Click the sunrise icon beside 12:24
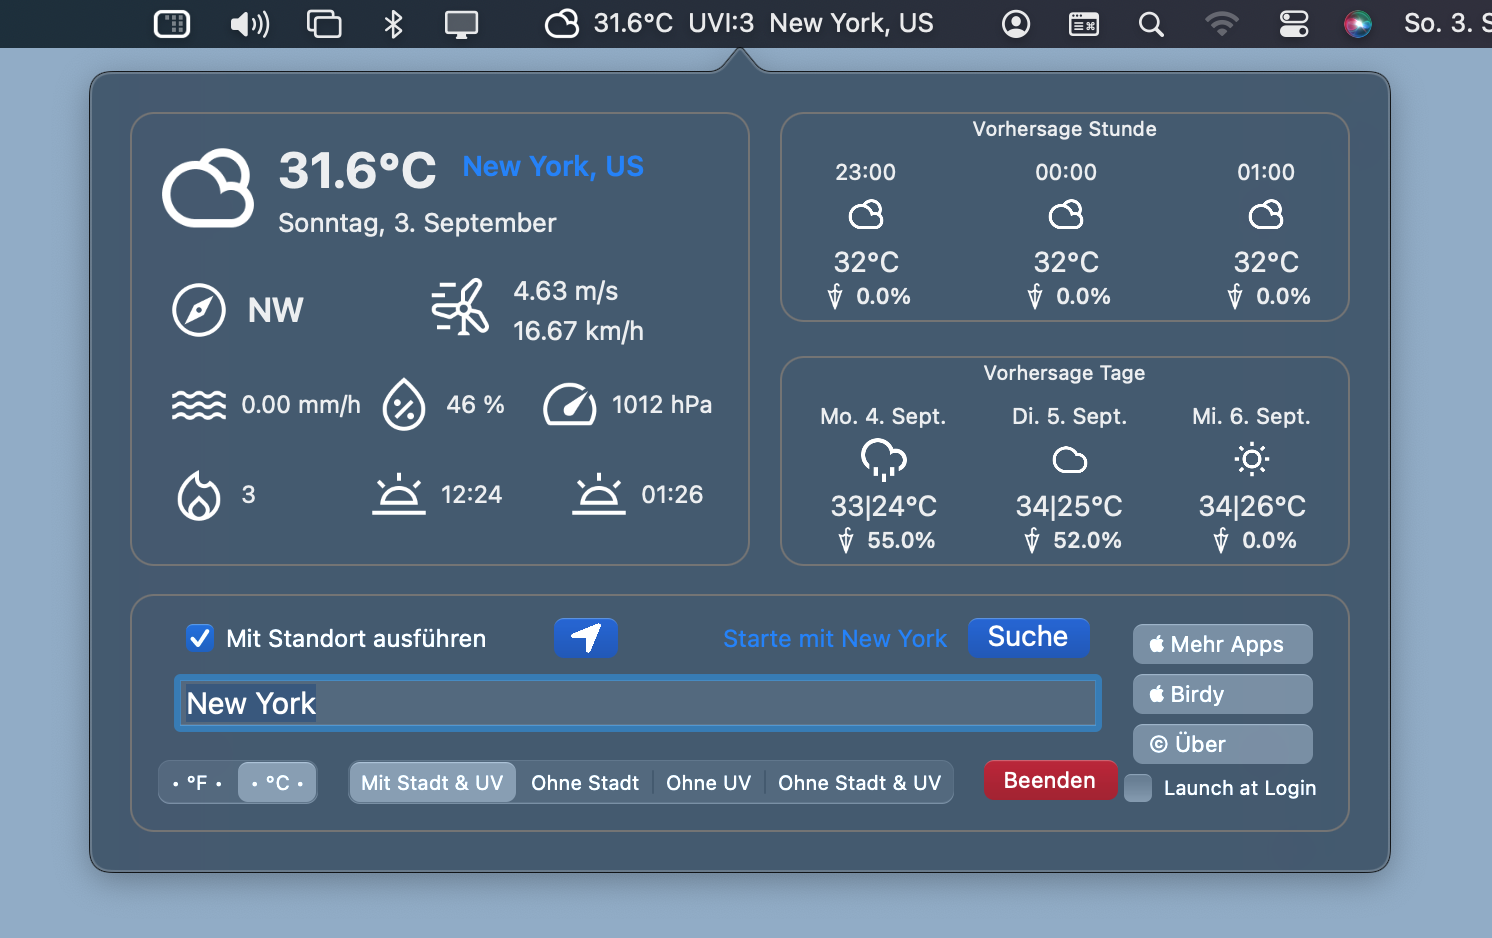This screenshot has height=938, width=1492. point(399,494)
